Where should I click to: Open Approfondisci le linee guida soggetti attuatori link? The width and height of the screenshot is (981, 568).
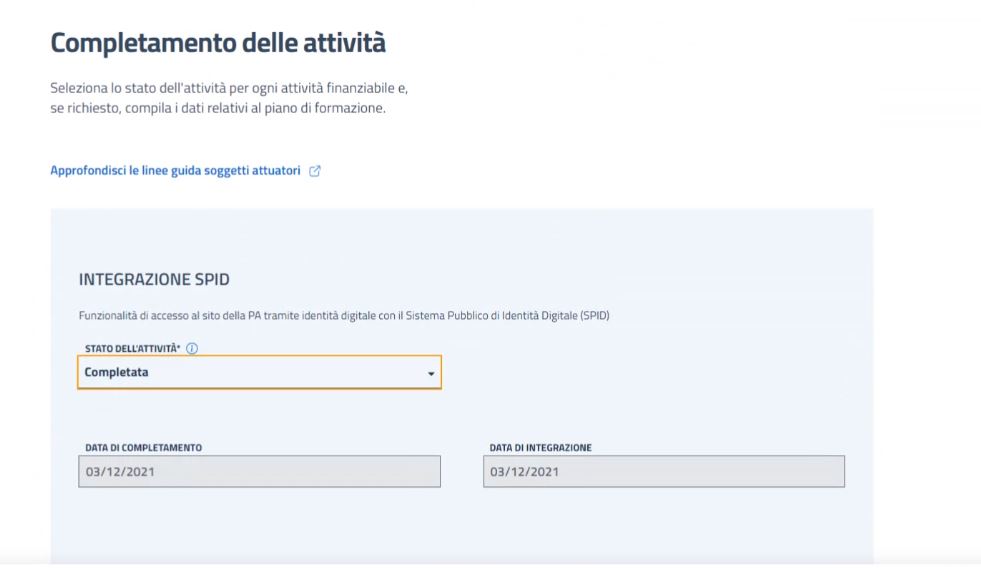(175, 170)
